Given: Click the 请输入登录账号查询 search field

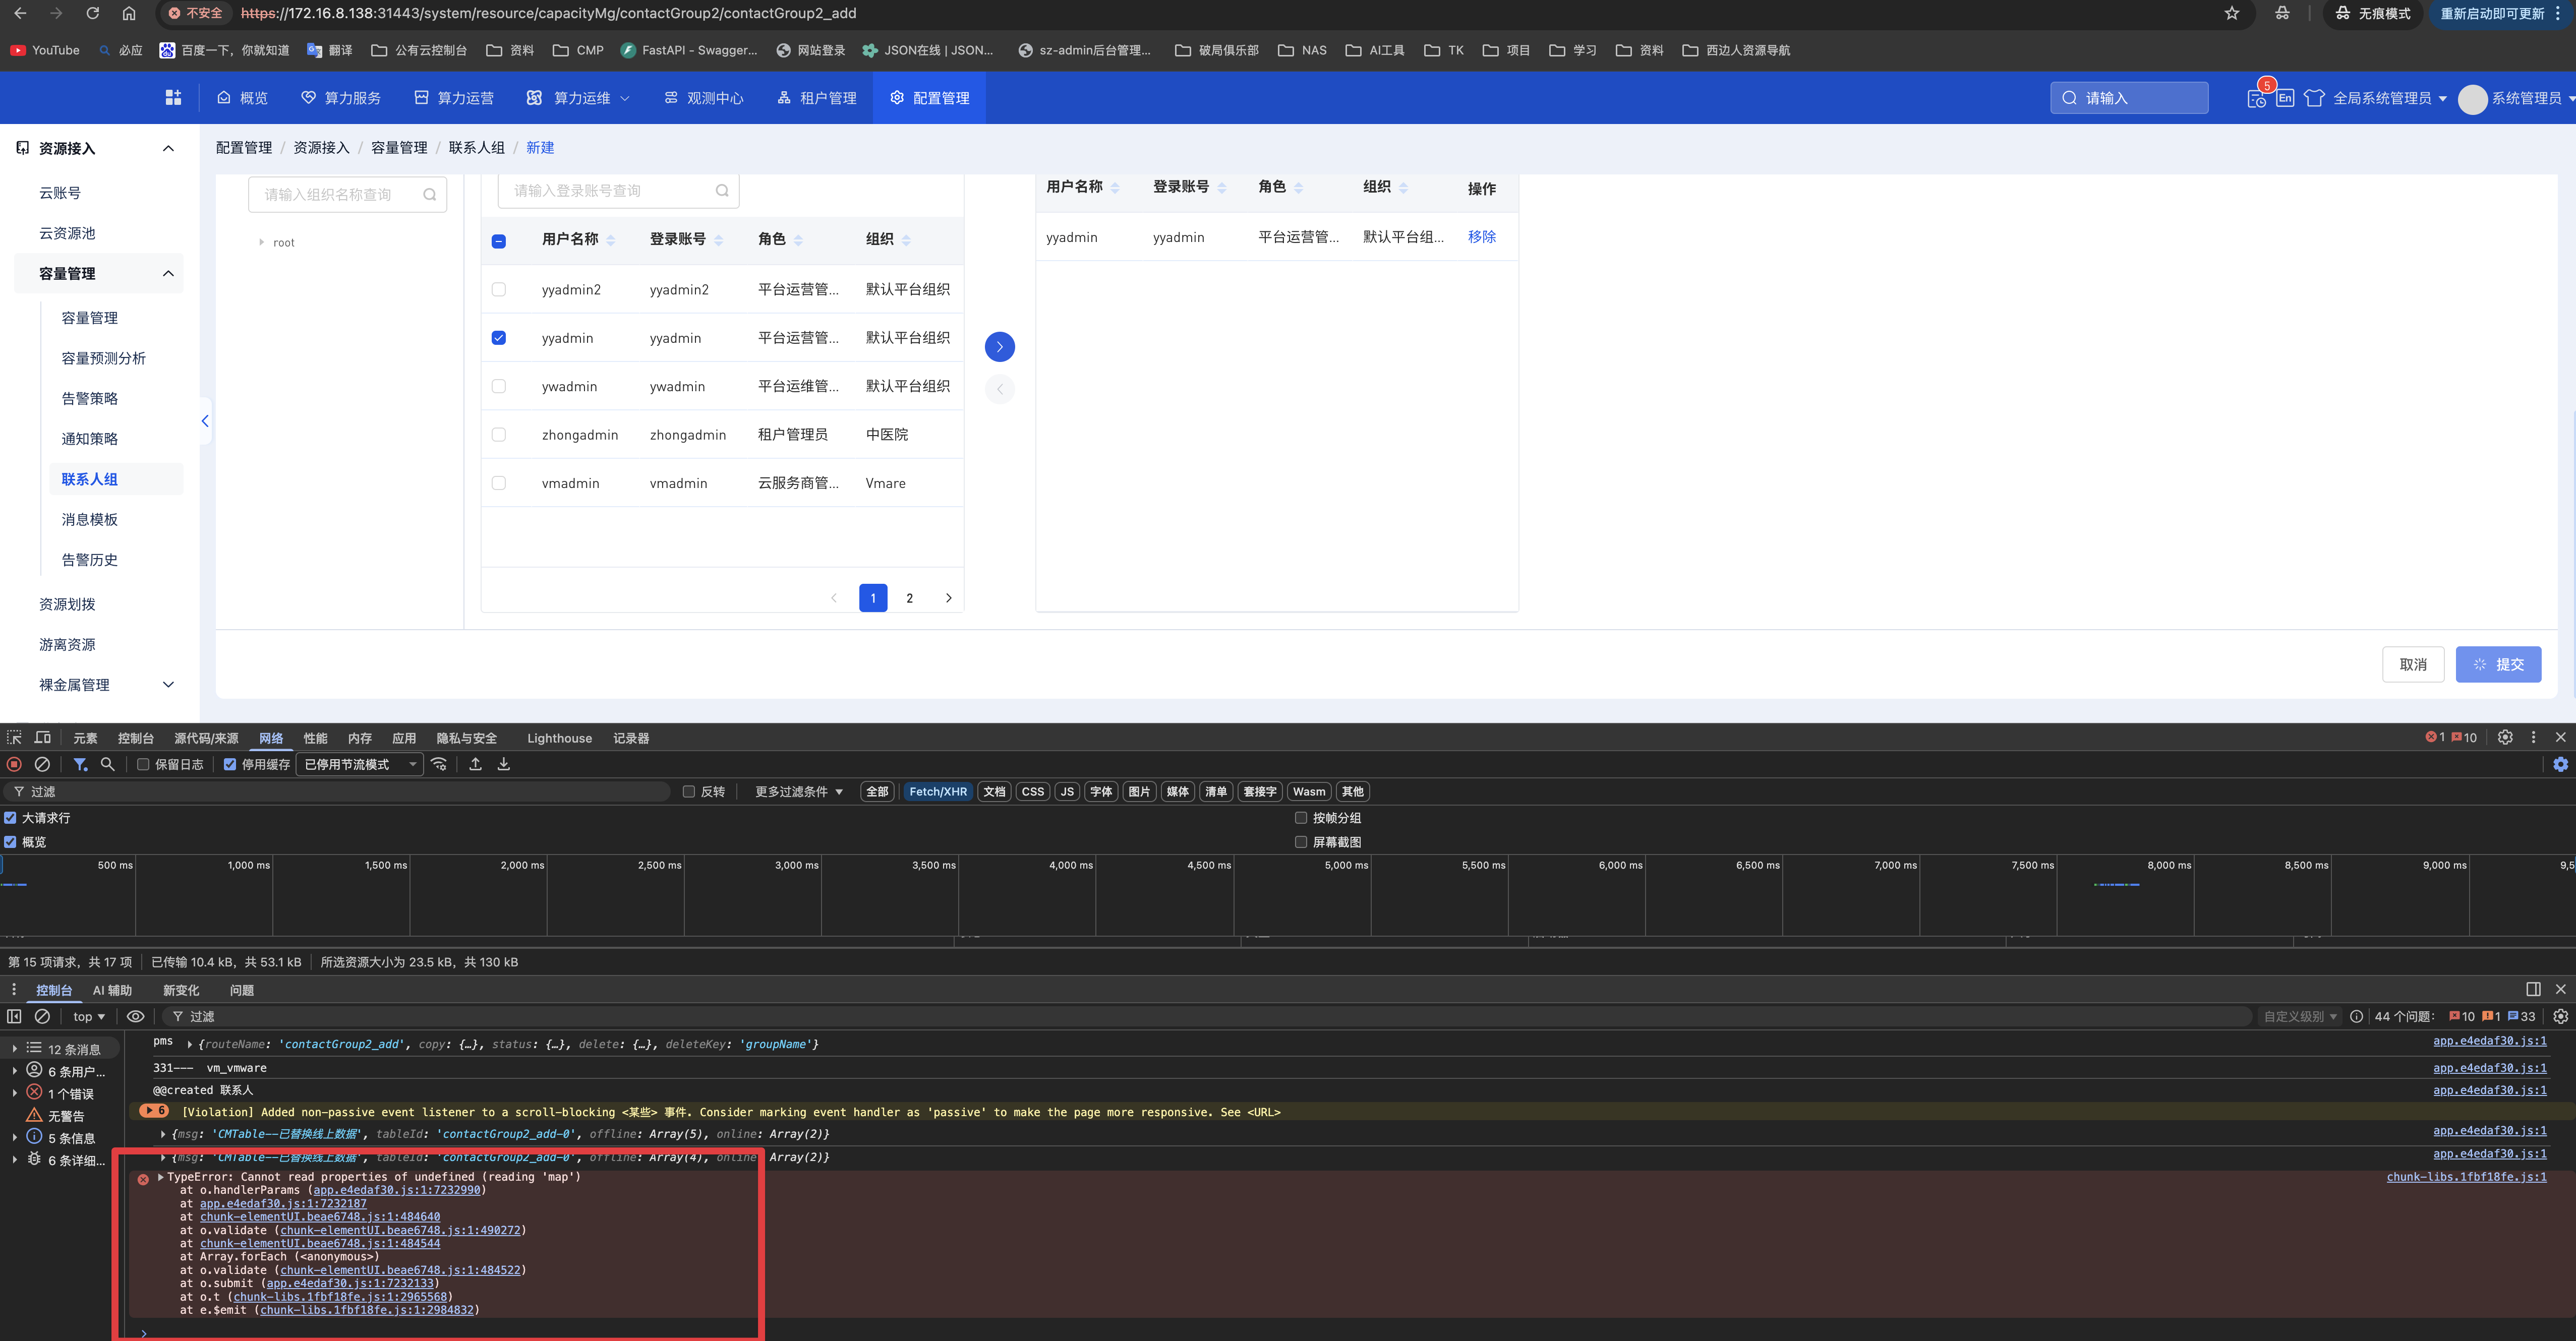Looking at the screenshot, I should click(x=610, y=190).
